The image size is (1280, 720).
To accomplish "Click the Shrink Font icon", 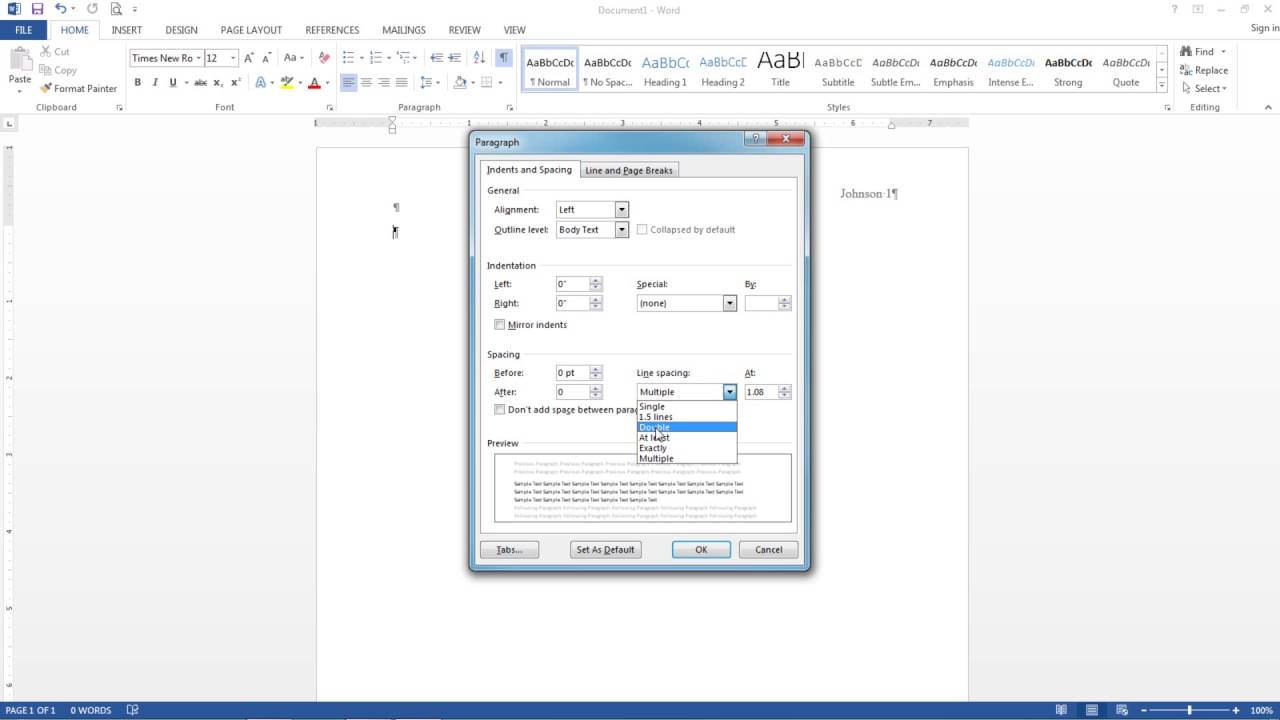I will pyautogui.click(x=265, y=58).
